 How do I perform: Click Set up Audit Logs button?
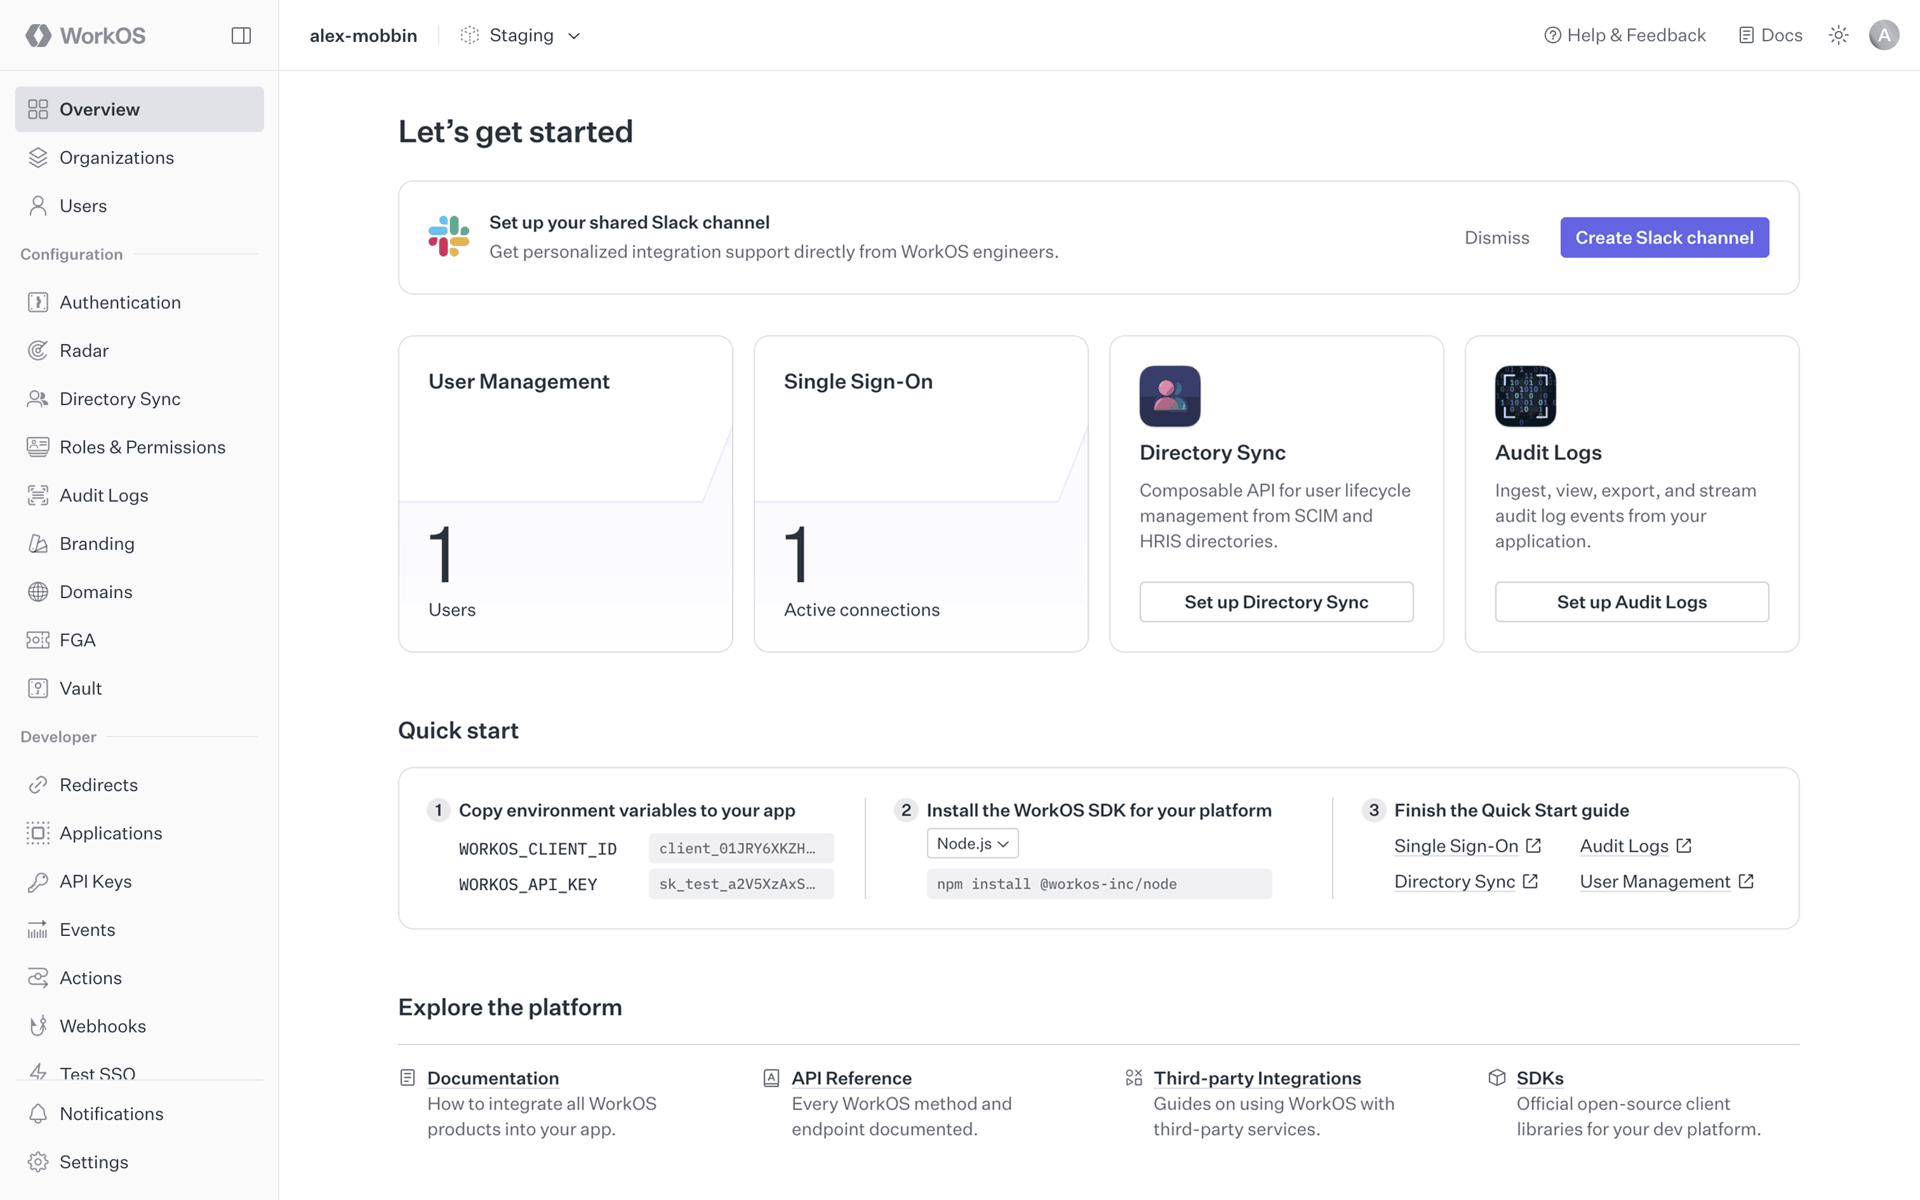[1631, 602]
